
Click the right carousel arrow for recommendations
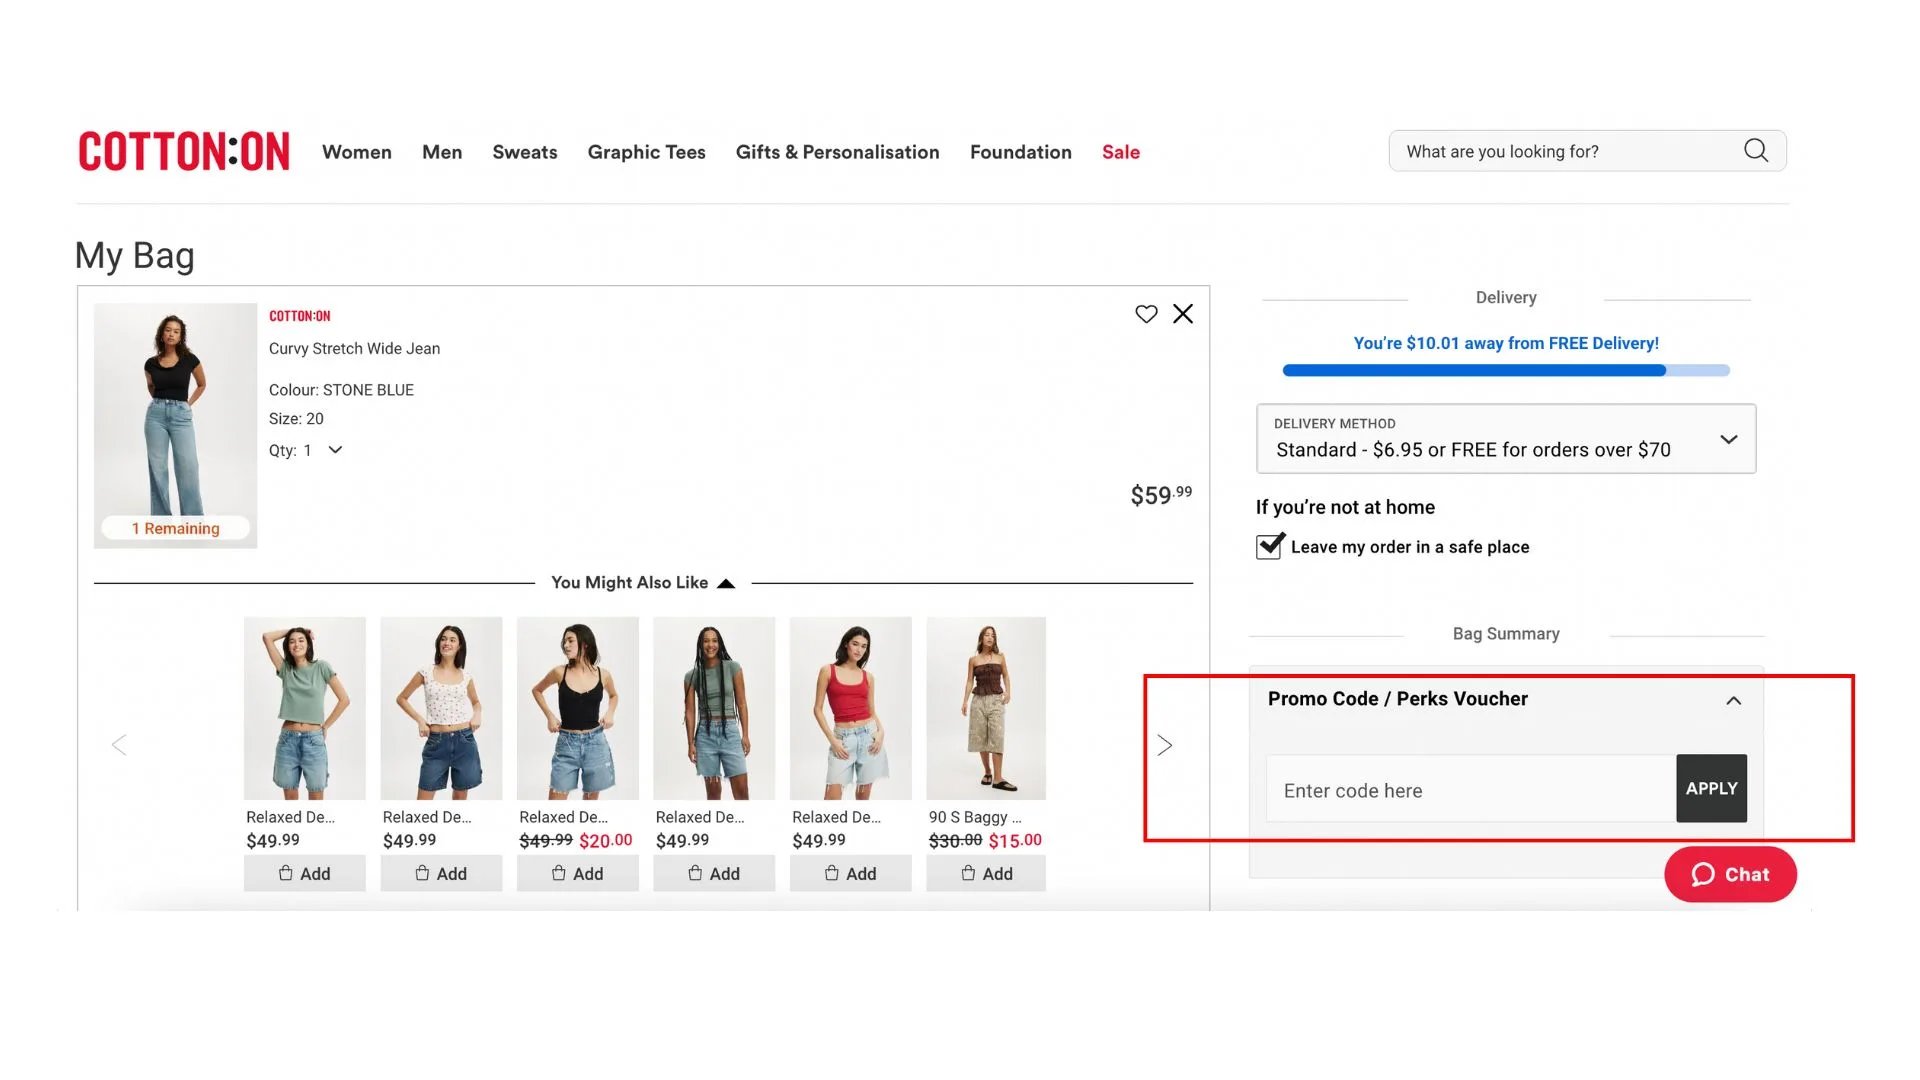coord(1164,744)
